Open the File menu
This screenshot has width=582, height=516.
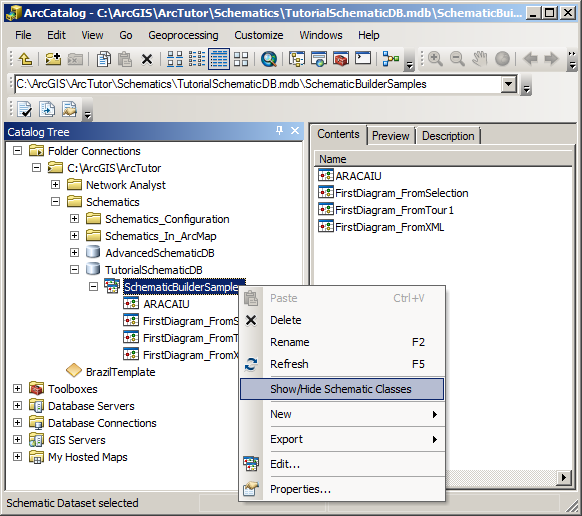23,35
